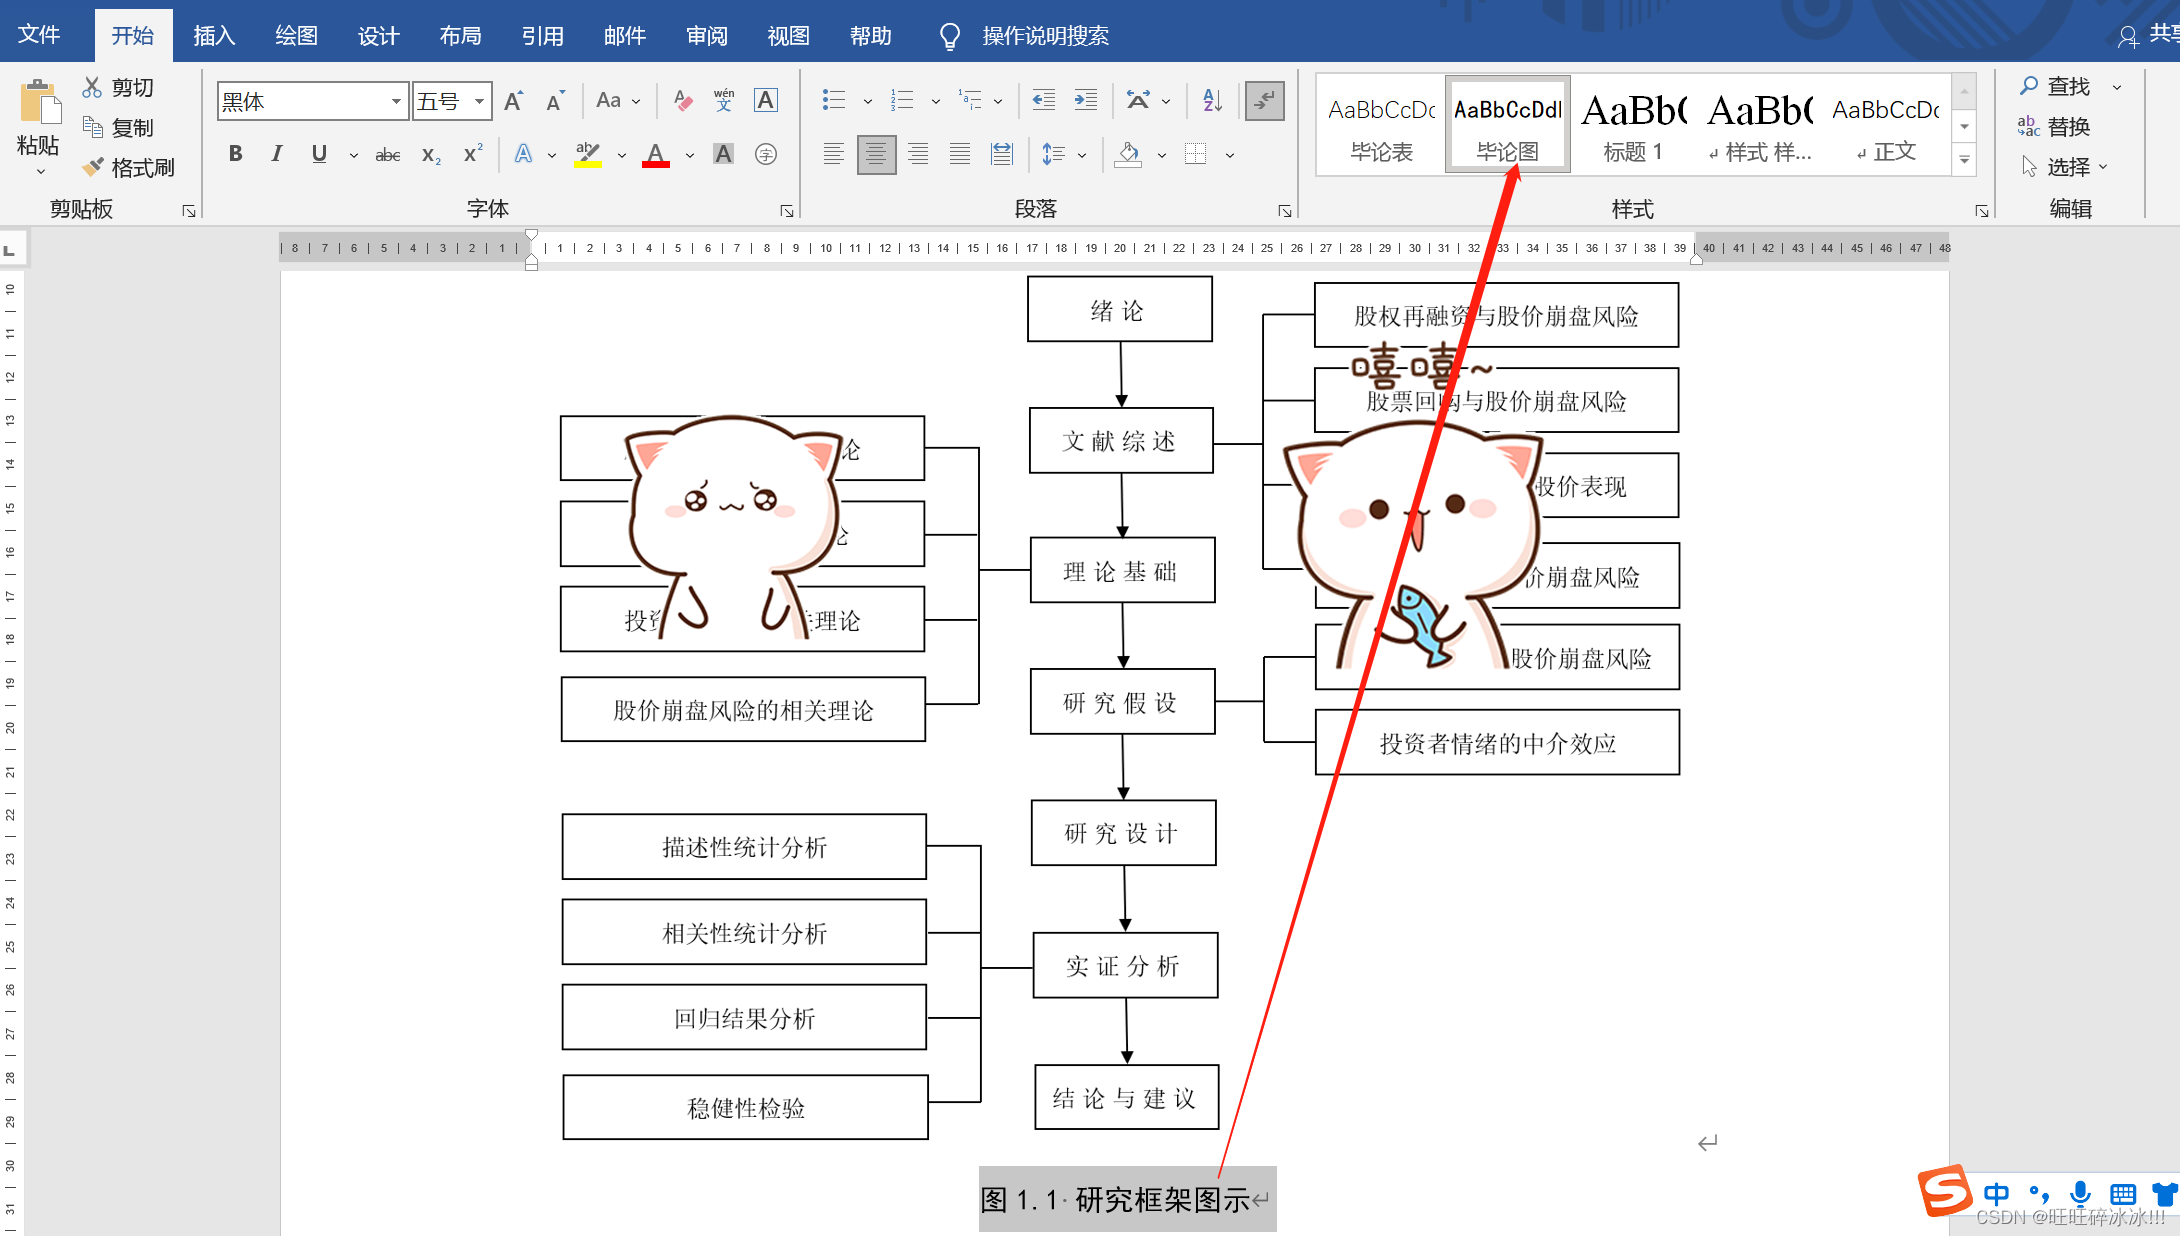
Task: Open font size dropdown 五号
Action: (x=480, y=101)
